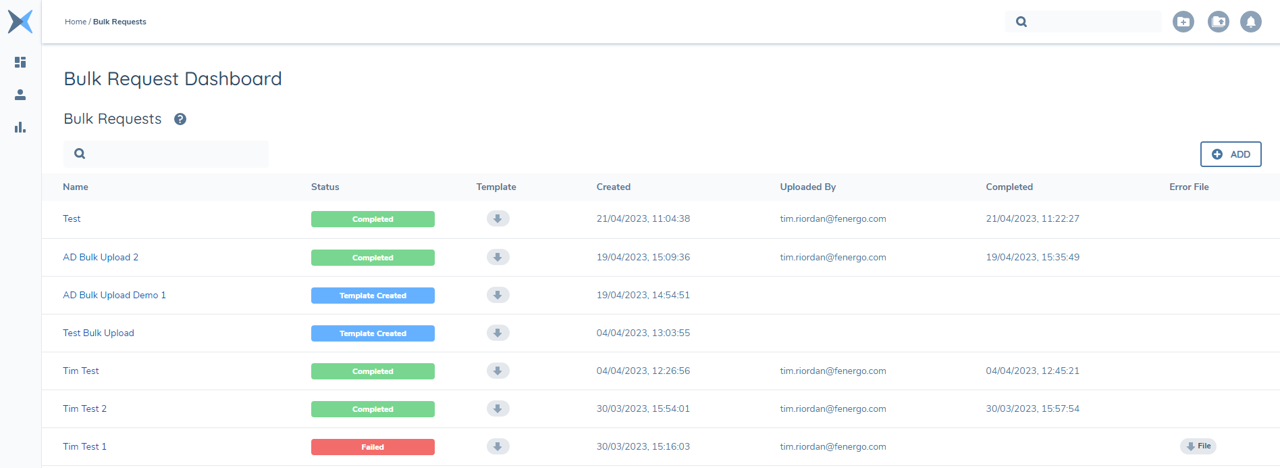
Task: Click created date 30/03/2023, 15:54:01
Action: [x=643, y=409]
